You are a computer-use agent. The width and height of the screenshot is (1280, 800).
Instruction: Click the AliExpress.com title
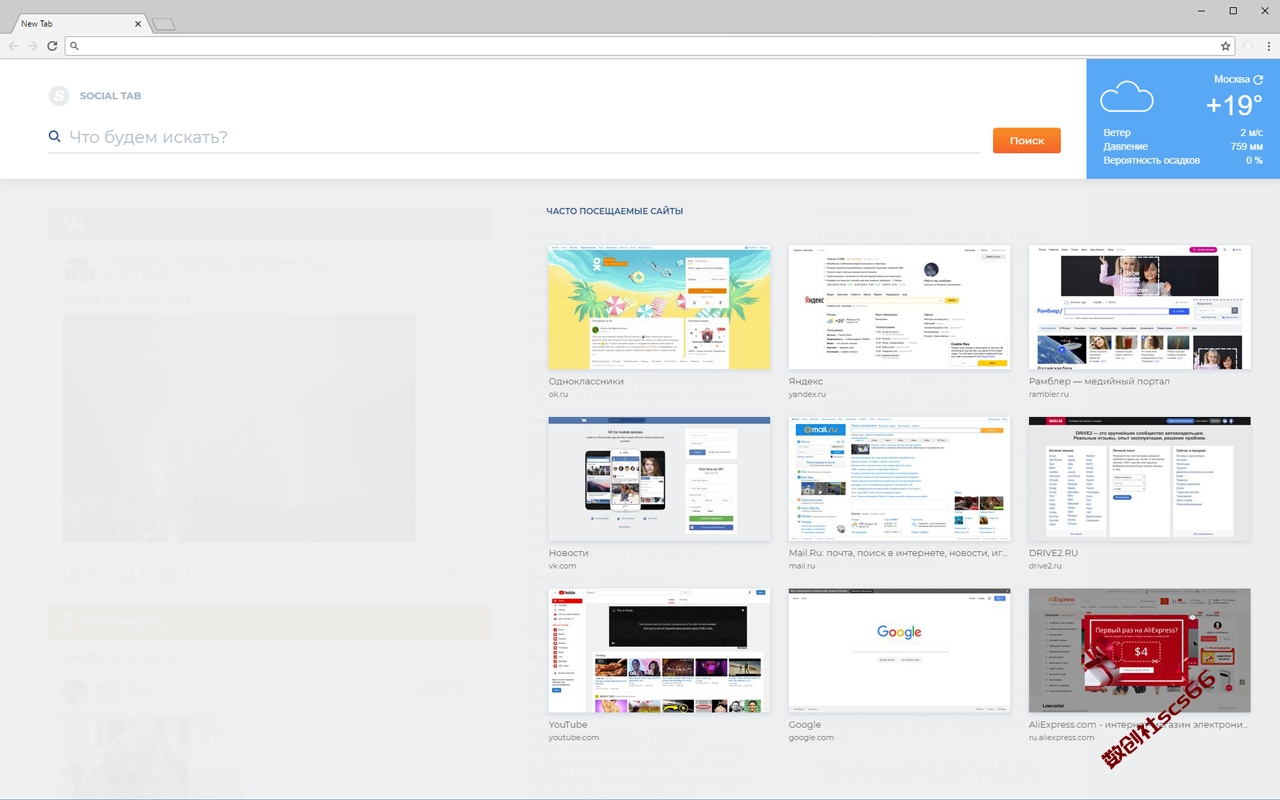pyautogui.click(x=1139, y=724)
